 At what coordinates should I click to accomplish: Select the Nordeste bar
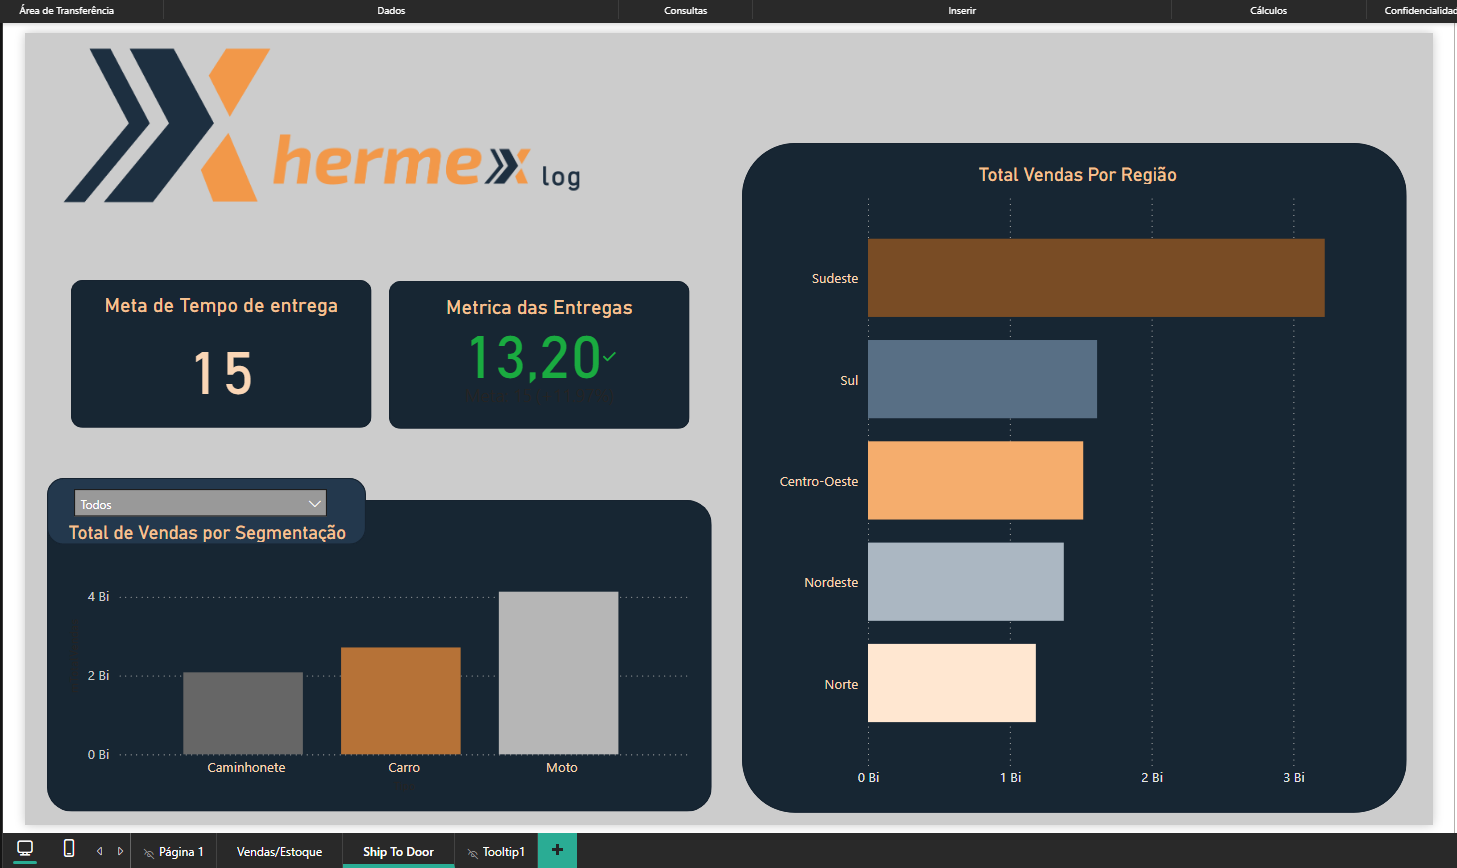pos(966,582)
